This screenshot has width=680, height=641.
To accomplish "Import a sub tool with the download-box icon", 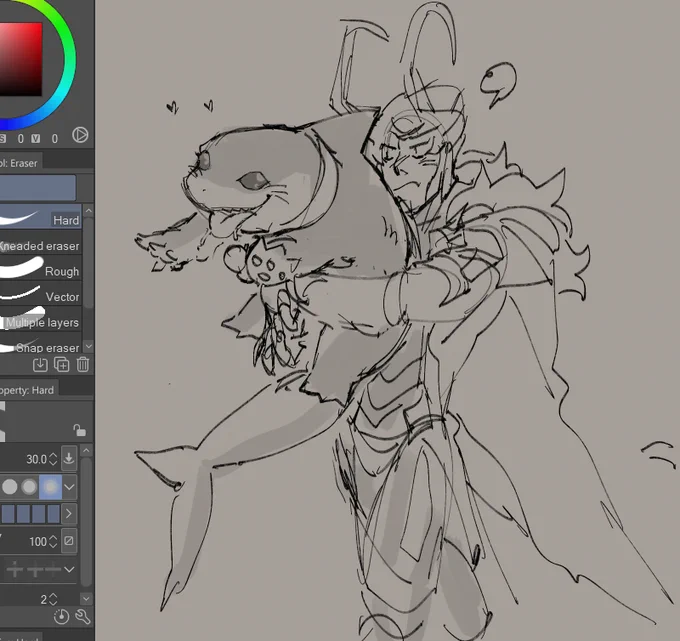I will 40,365.
